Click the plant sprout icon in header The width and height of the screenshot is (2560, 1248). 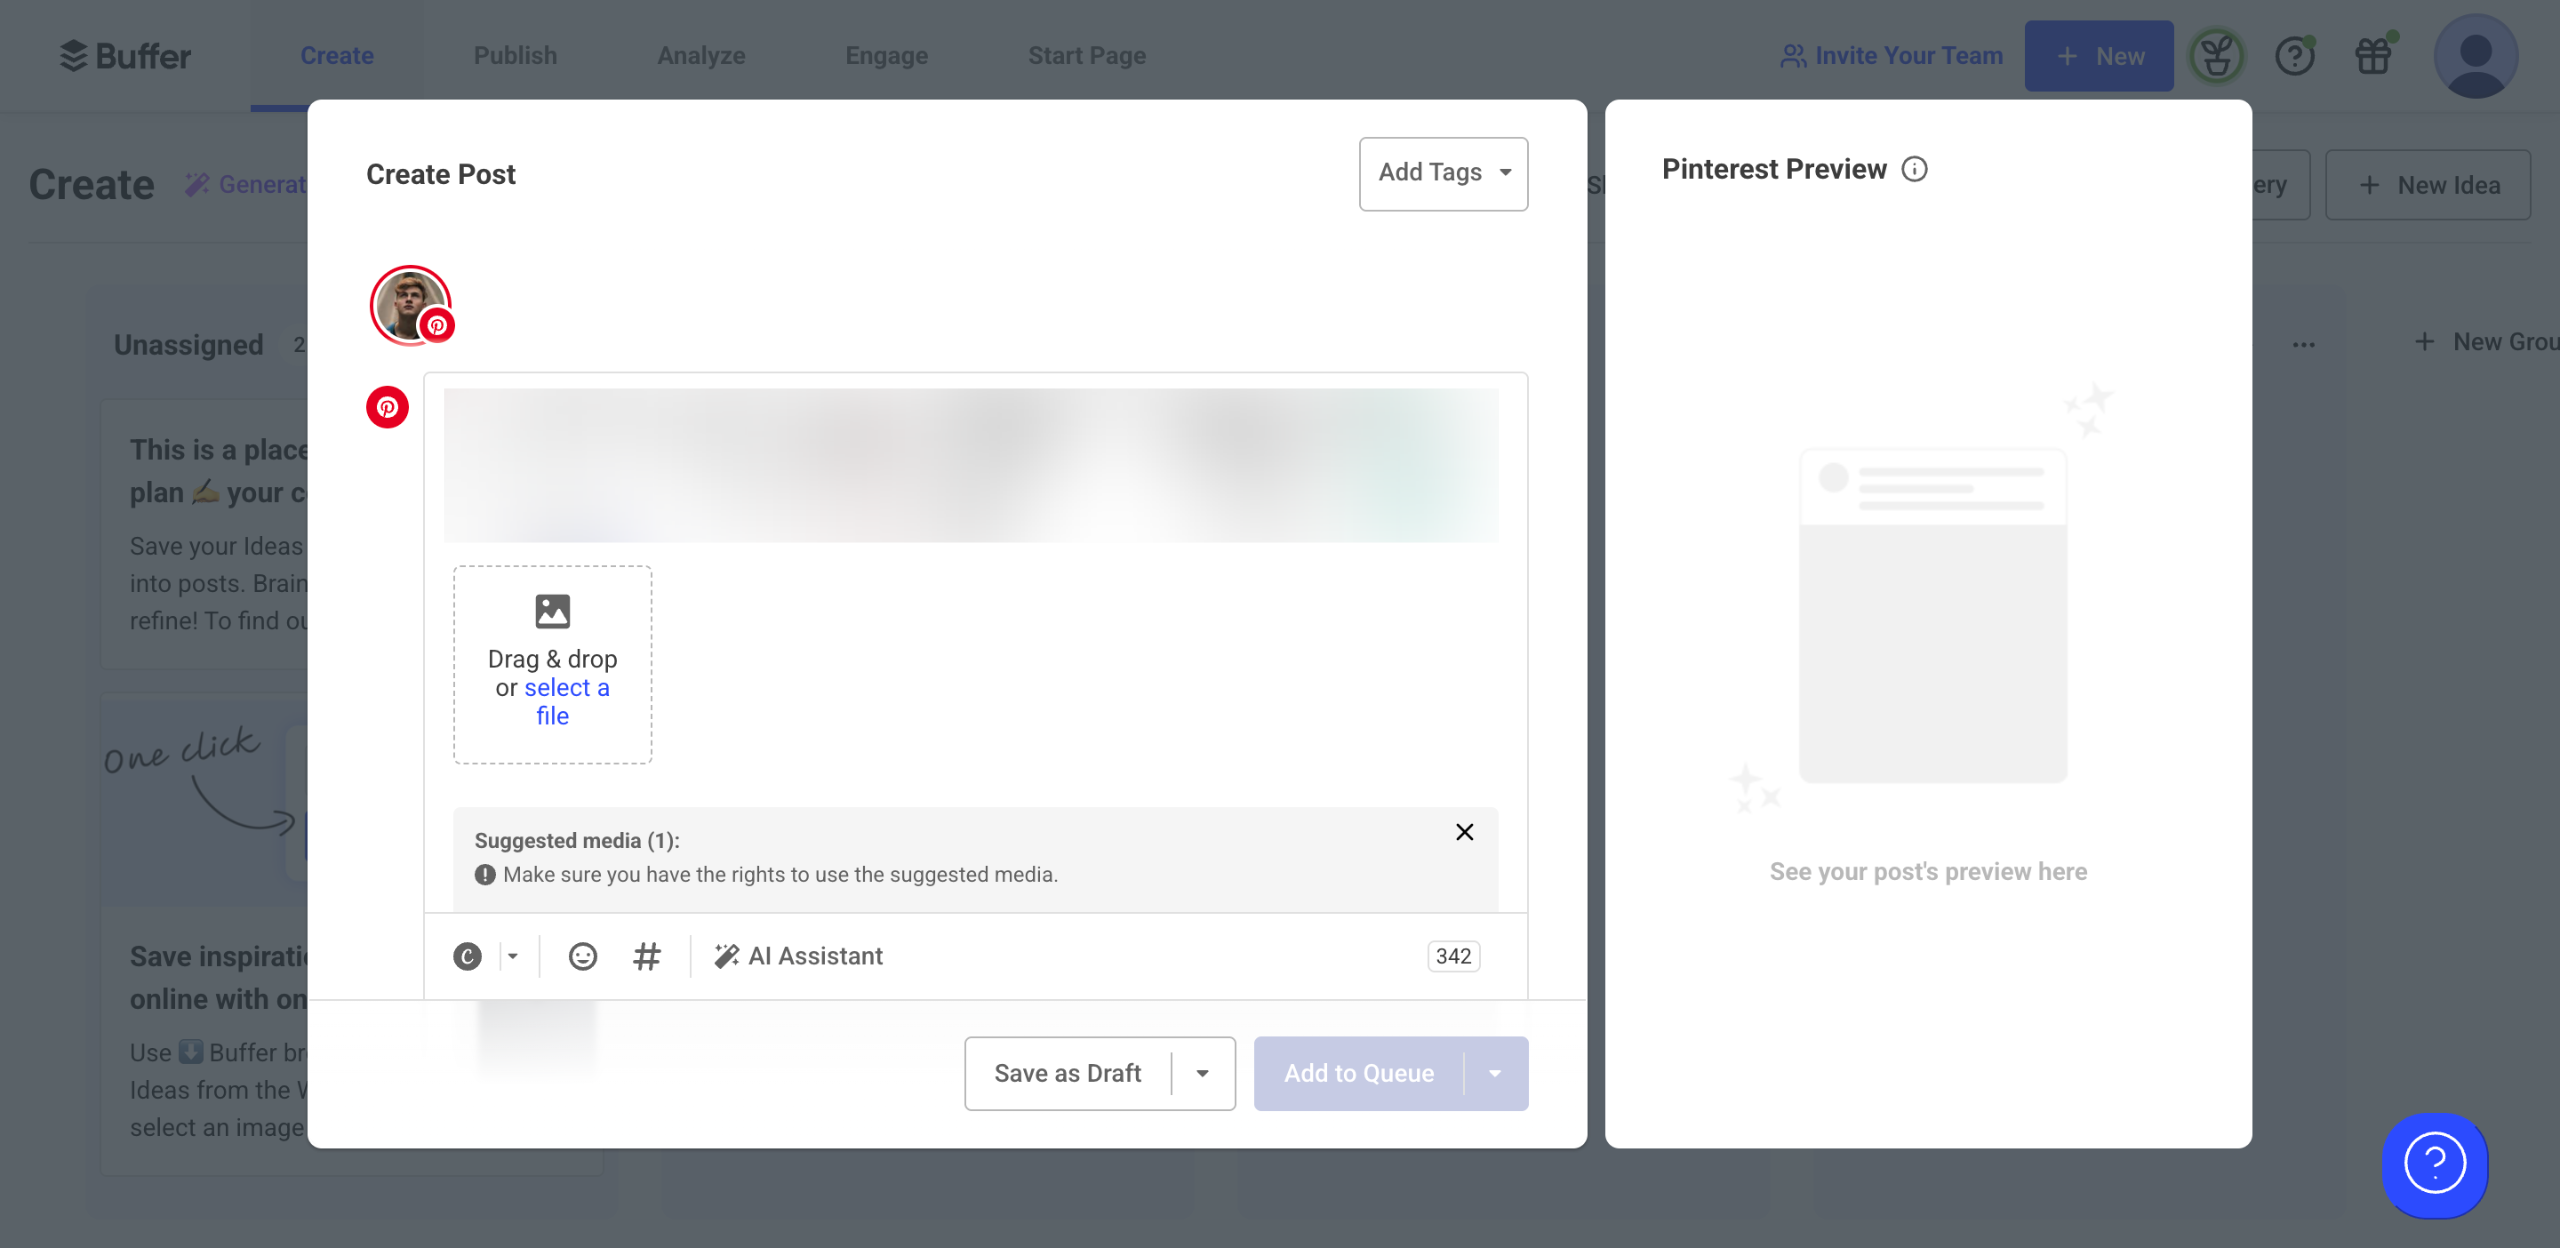[2216, 56]
